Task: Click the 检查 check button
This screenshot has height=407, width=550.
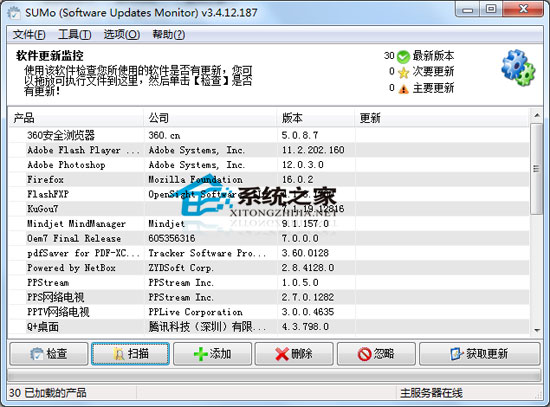Action: (49, 354)
